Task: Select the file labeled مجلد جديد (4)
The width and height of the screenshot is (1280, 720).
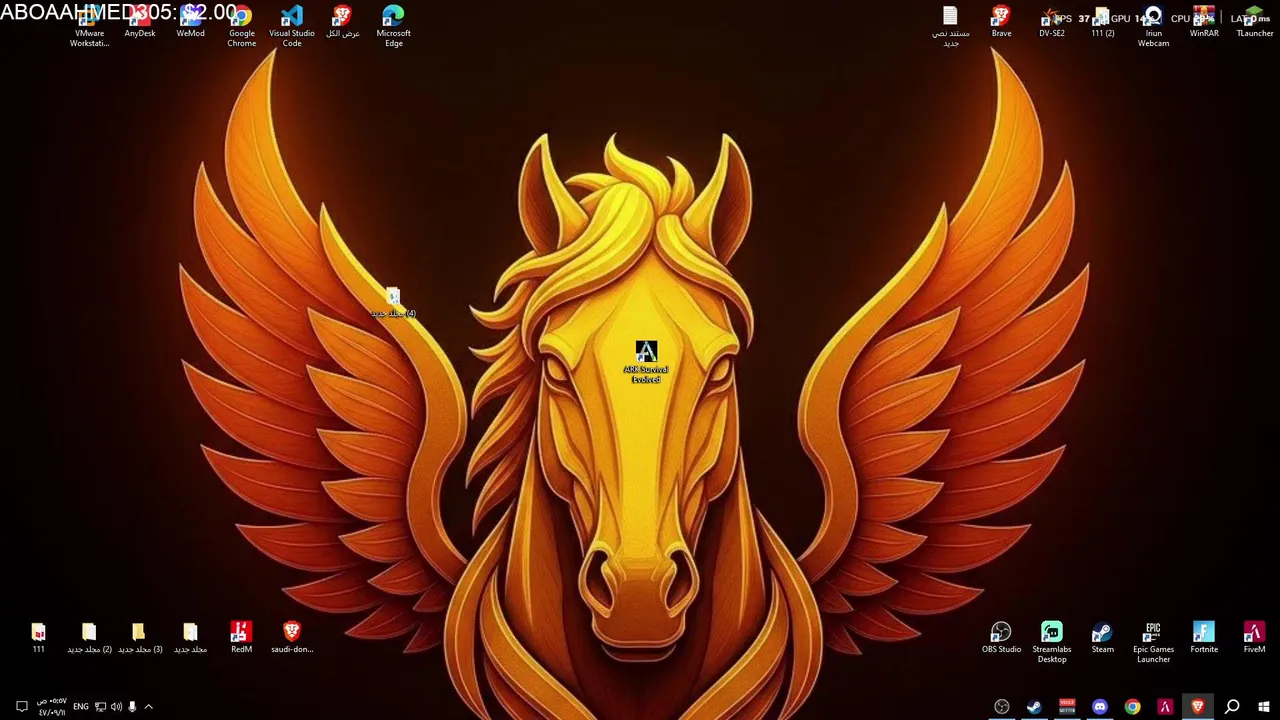Action: (393, 304)
